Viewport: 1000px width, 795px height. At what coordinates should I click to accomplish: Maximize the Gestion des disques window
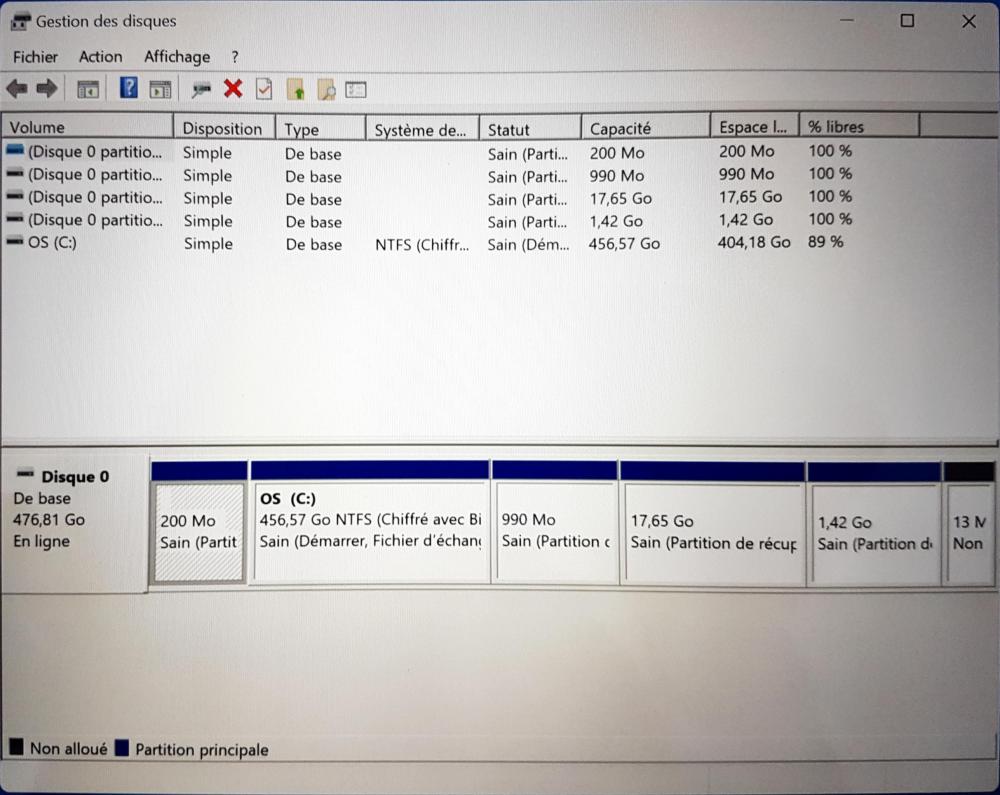[x=907, y=21]
